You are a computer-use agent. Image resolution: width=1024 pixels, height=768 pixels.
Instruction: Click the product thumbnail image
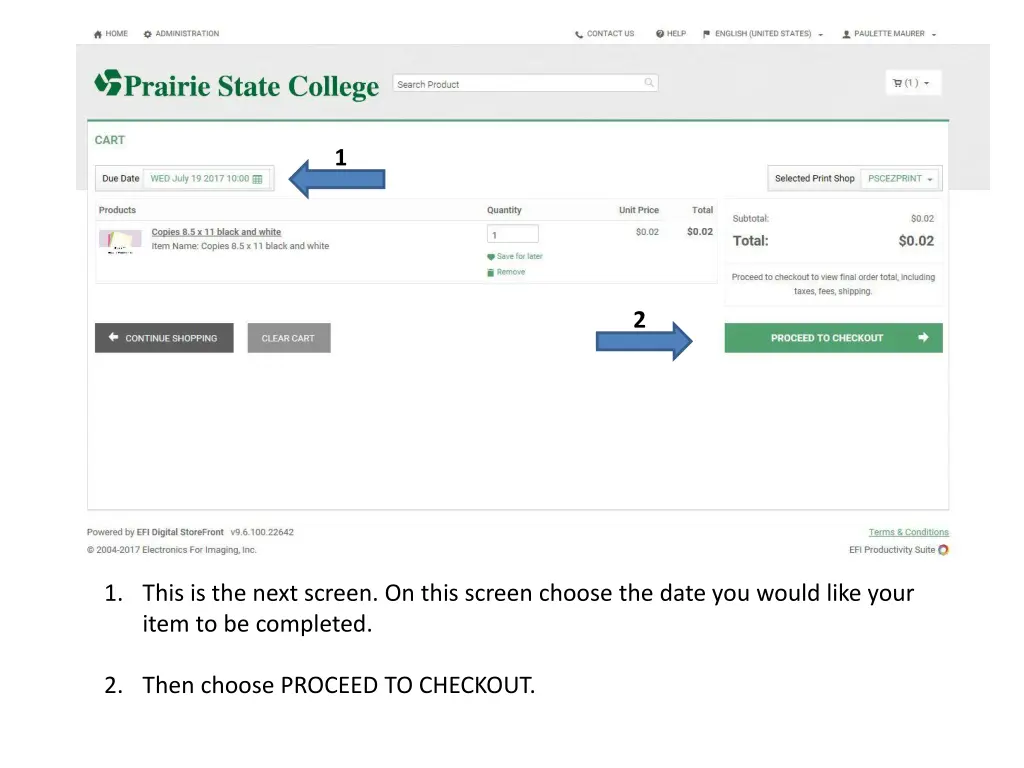pos(120,241)
